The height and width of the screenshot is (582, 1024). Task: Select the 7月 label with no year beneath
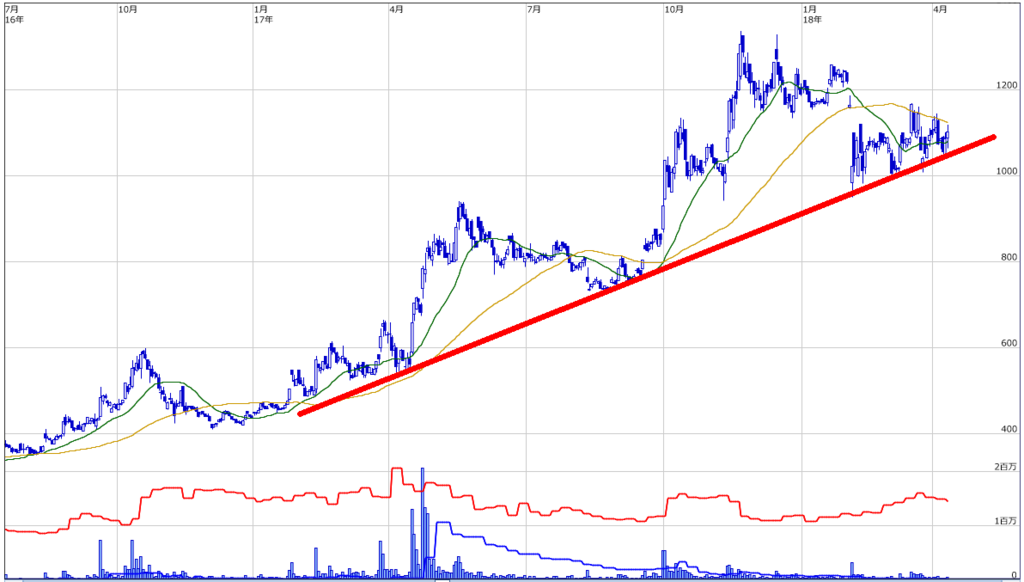pos(534,9)
